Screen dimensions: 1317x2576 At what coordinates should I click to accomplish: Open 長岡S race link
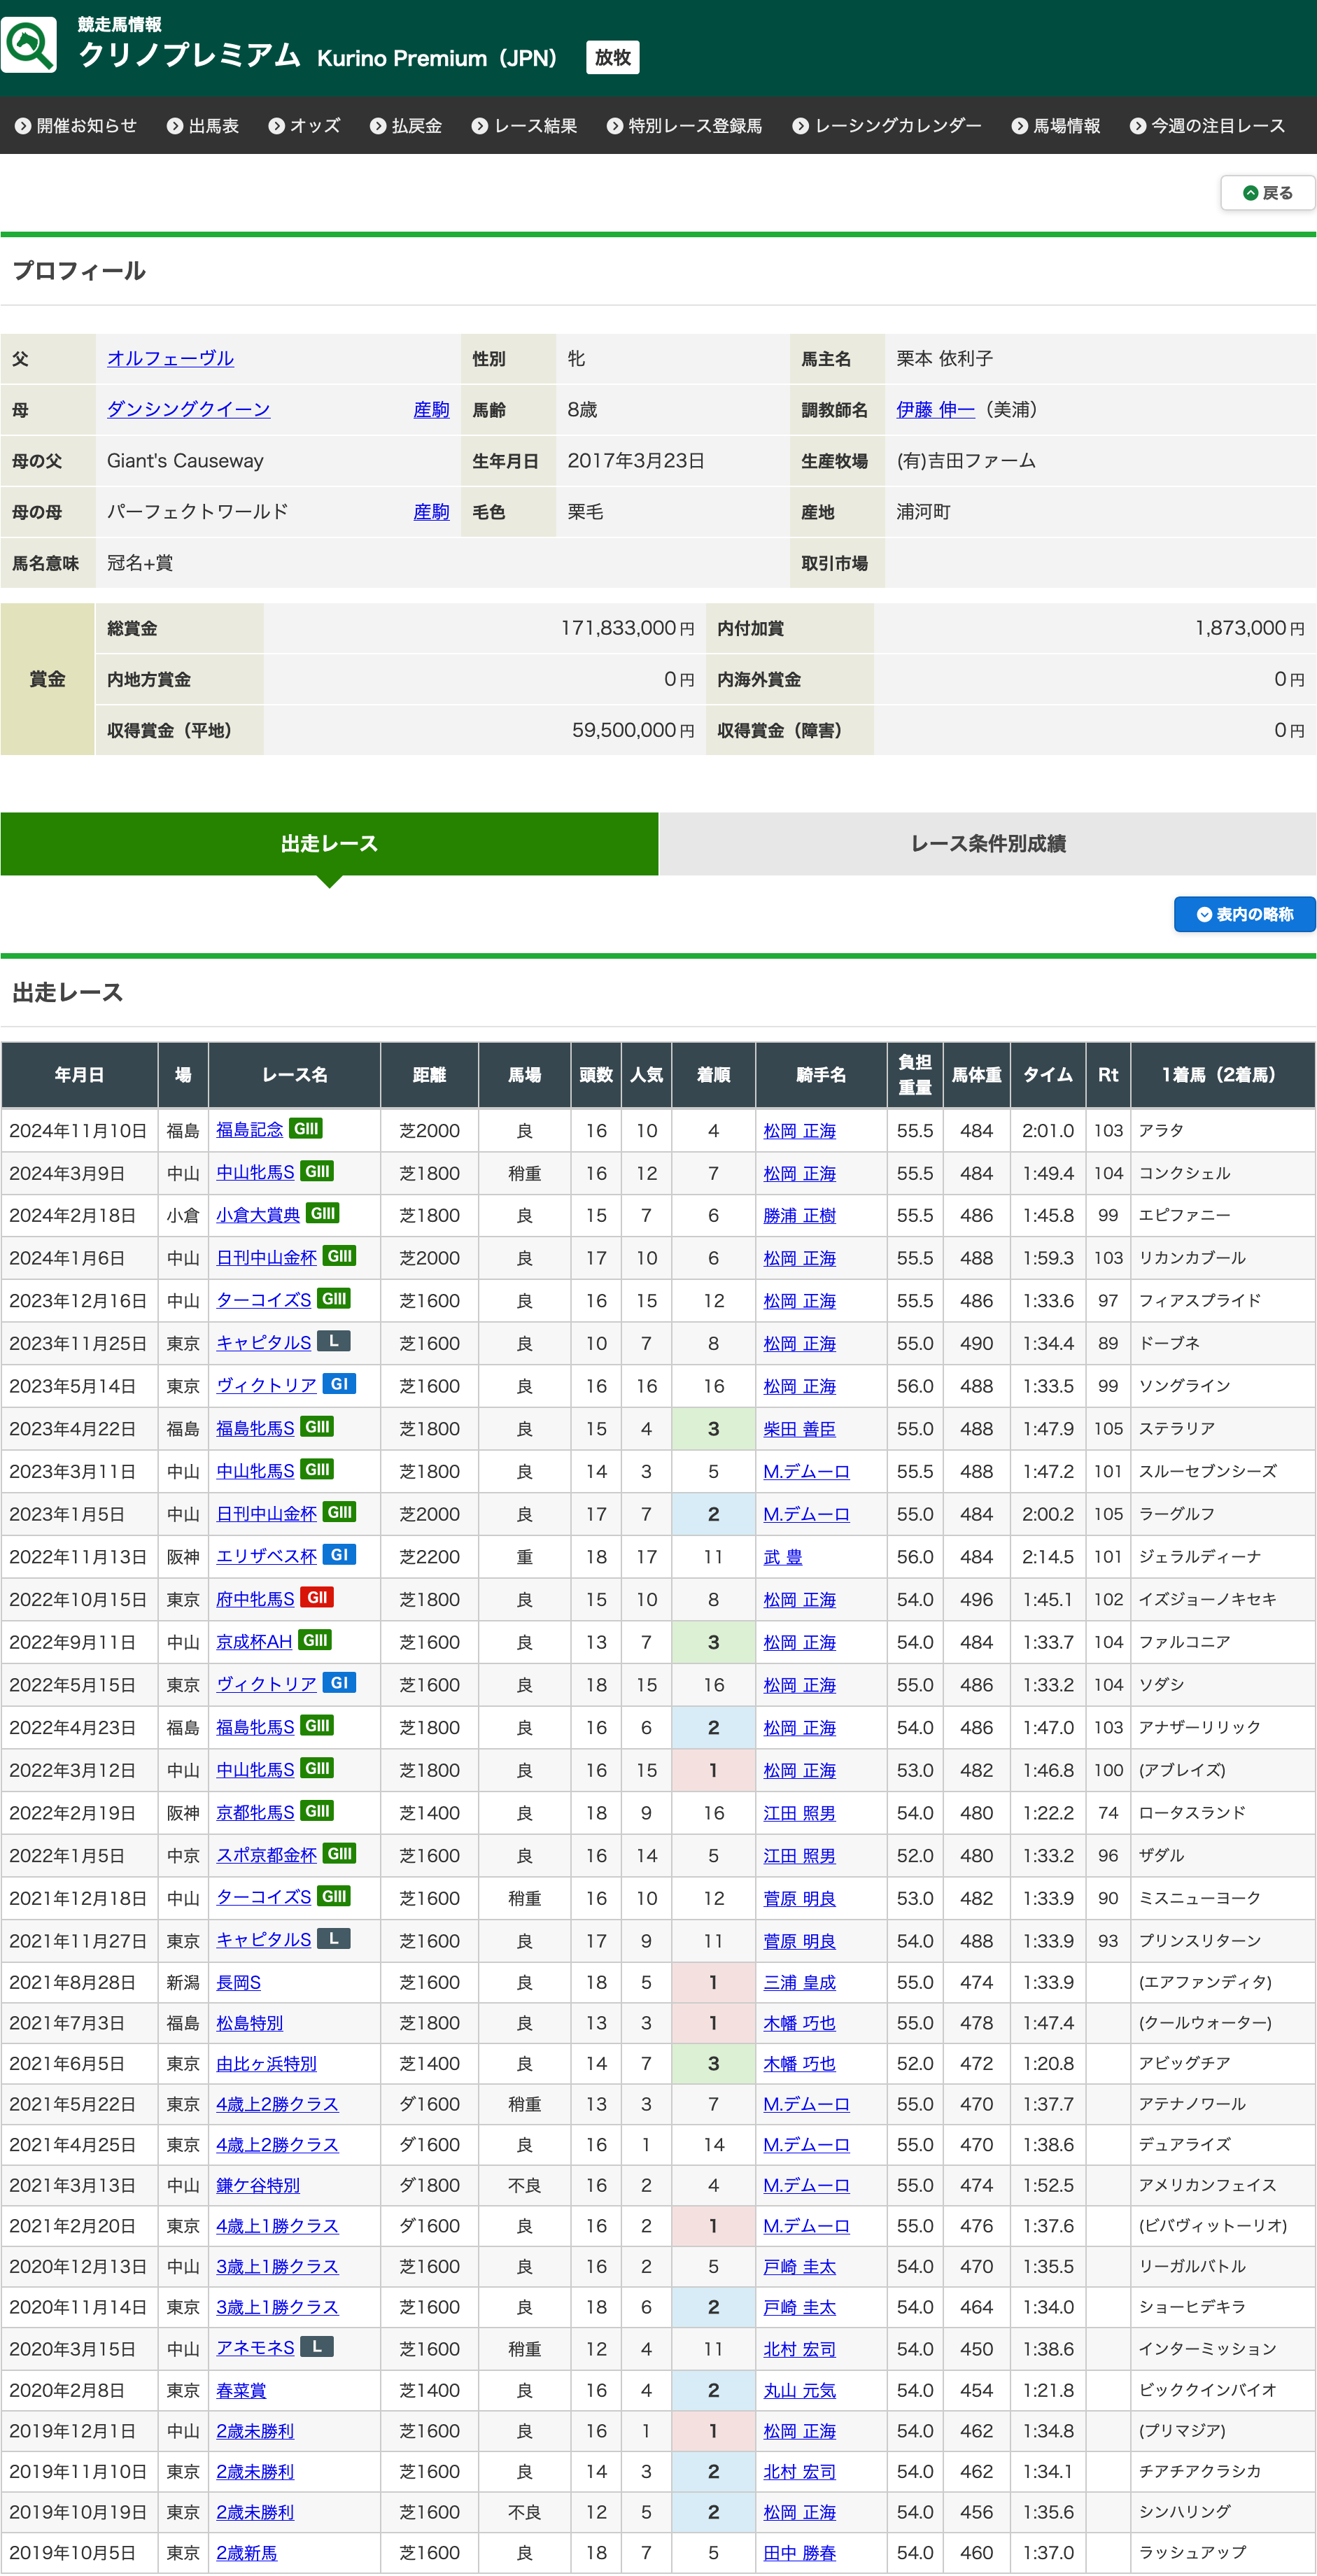pyautogui.click(x=239, y=1982)
